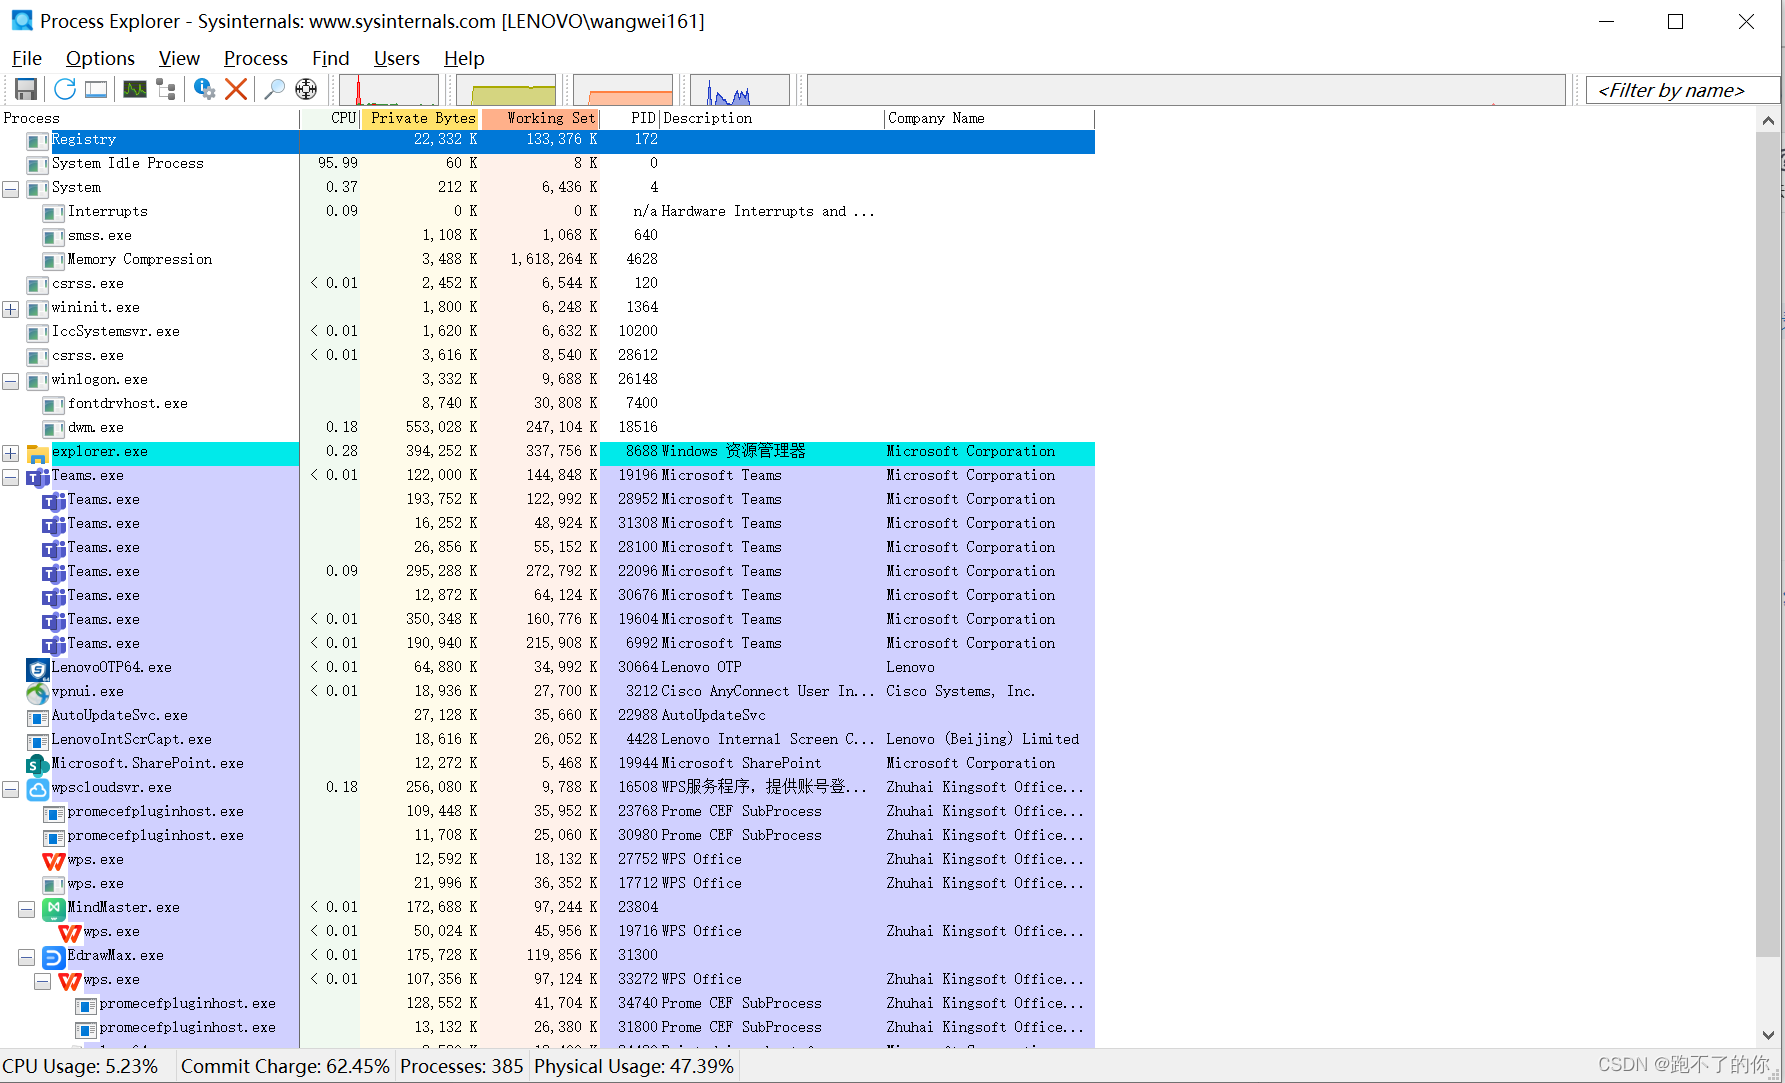Click the vertical scrollbar down arrow
1785x1083 pixels.
click(1768, 1035)
